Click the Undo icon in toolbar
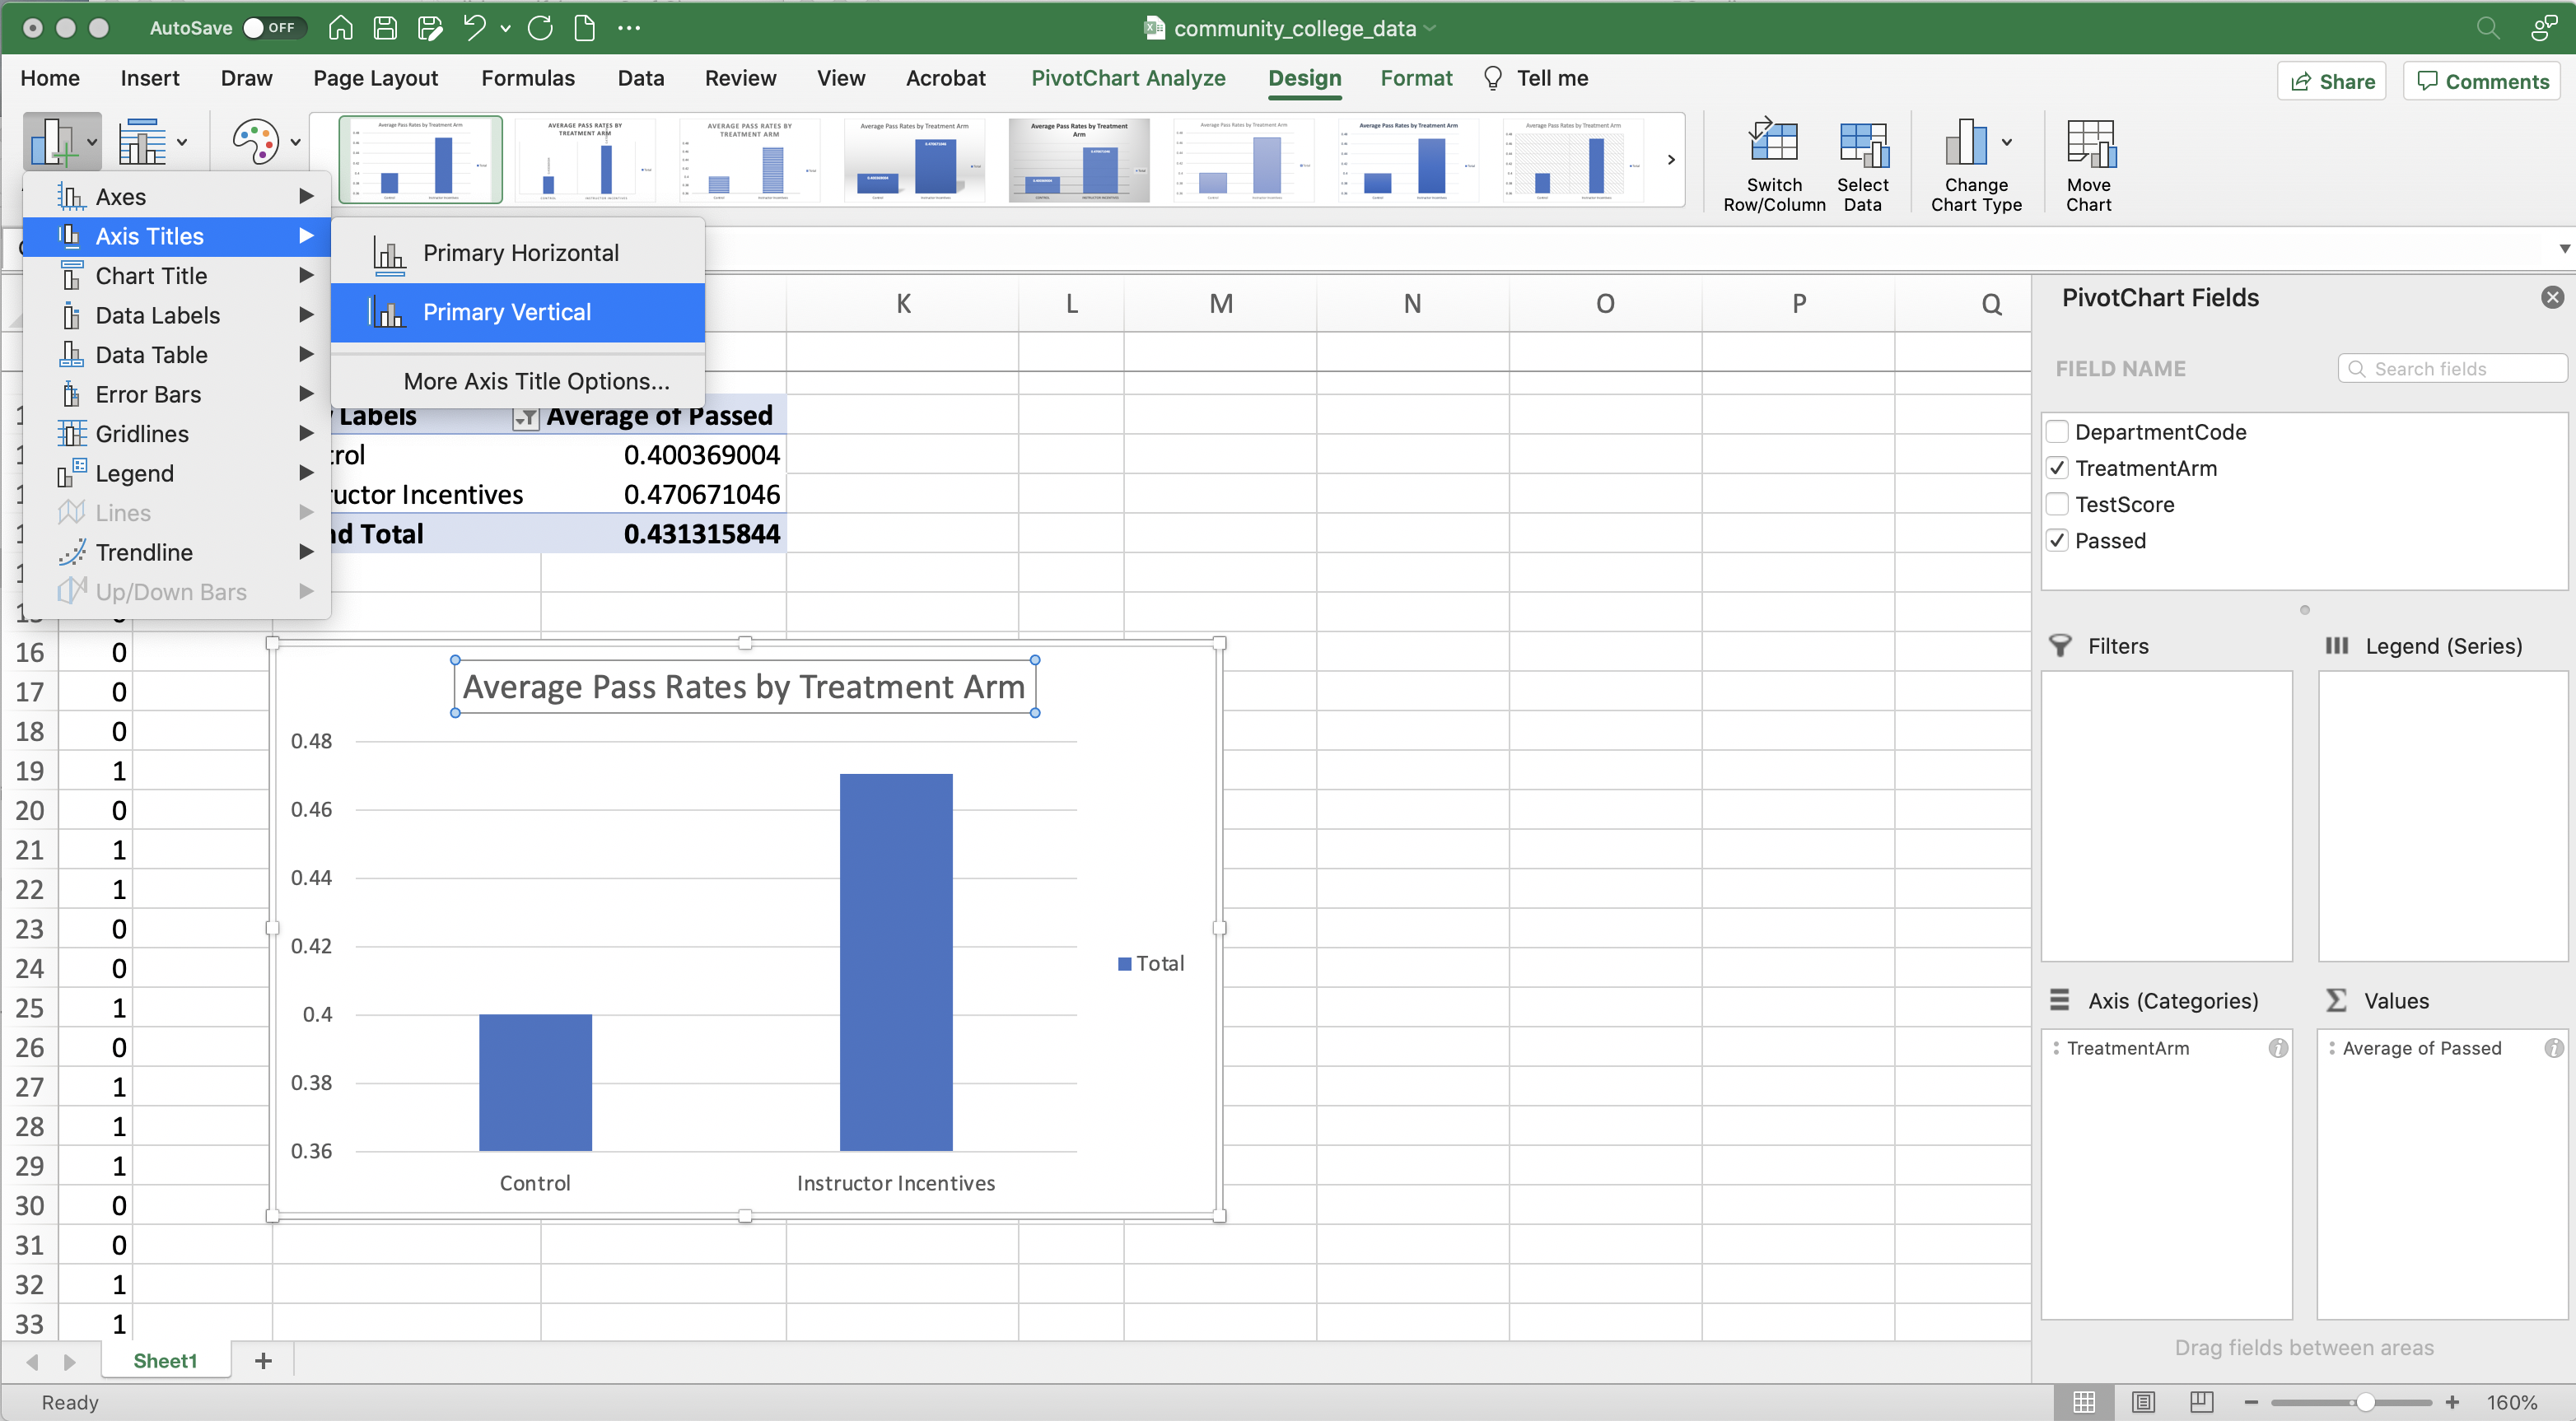Screen dimensions: 2576x1421 474,28
